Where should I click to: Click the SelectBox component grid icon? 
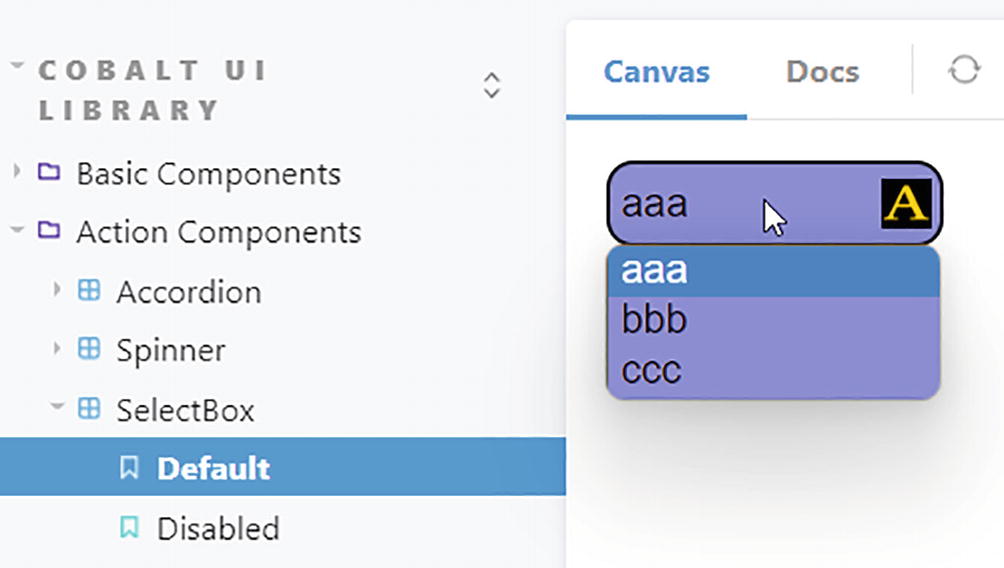coord(89,408)
